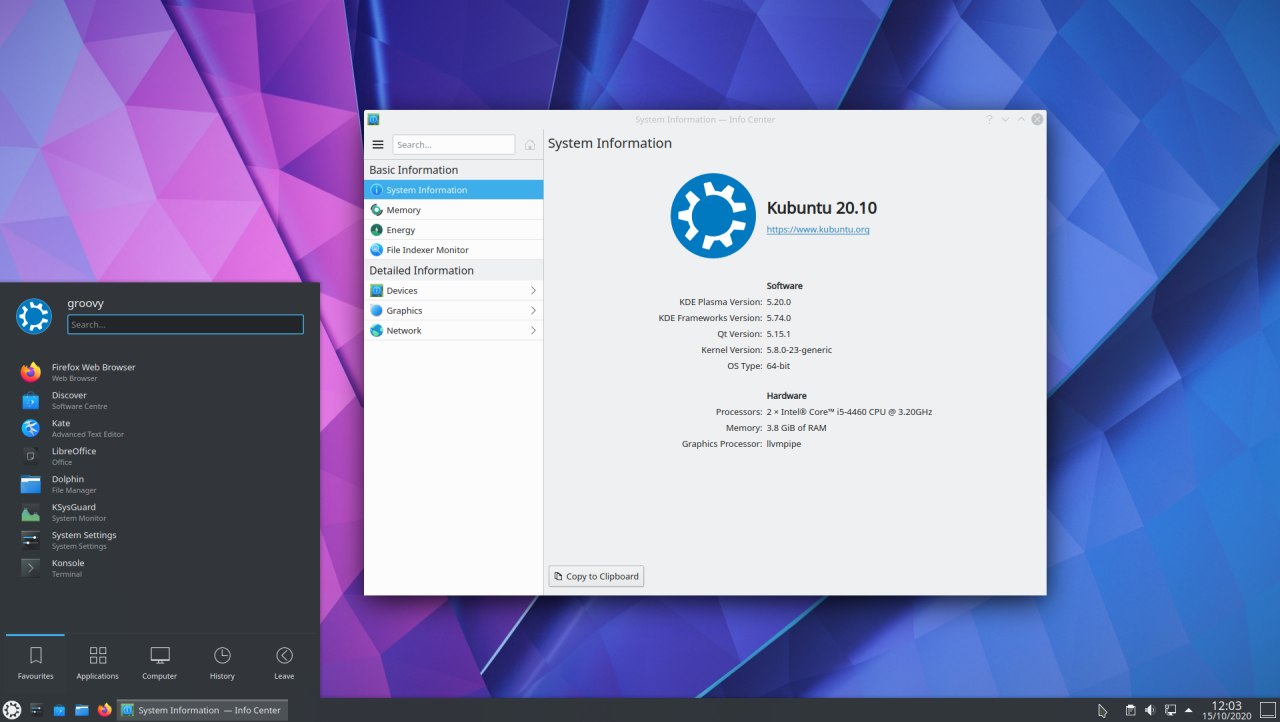Open File Indexer Monitor
Image resolution: width=1280 pixels, height=722 pixels.
point(454,250)
